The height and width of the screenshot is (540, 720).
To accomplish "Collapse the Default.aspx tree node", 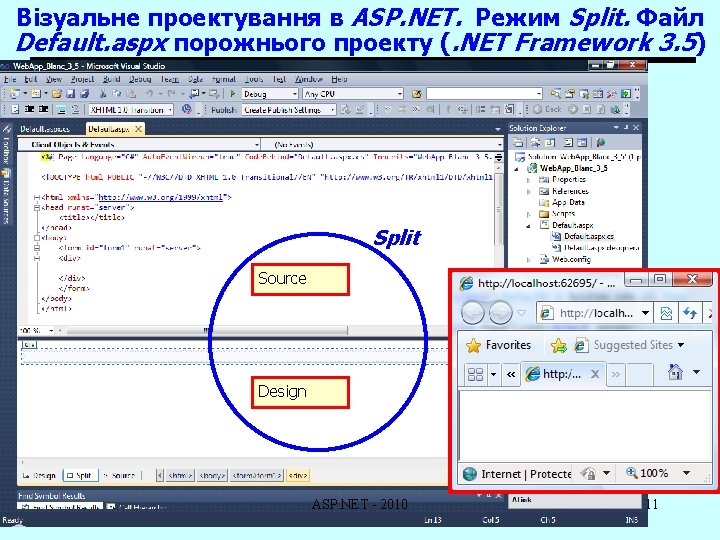I will (x=528, y=225).
